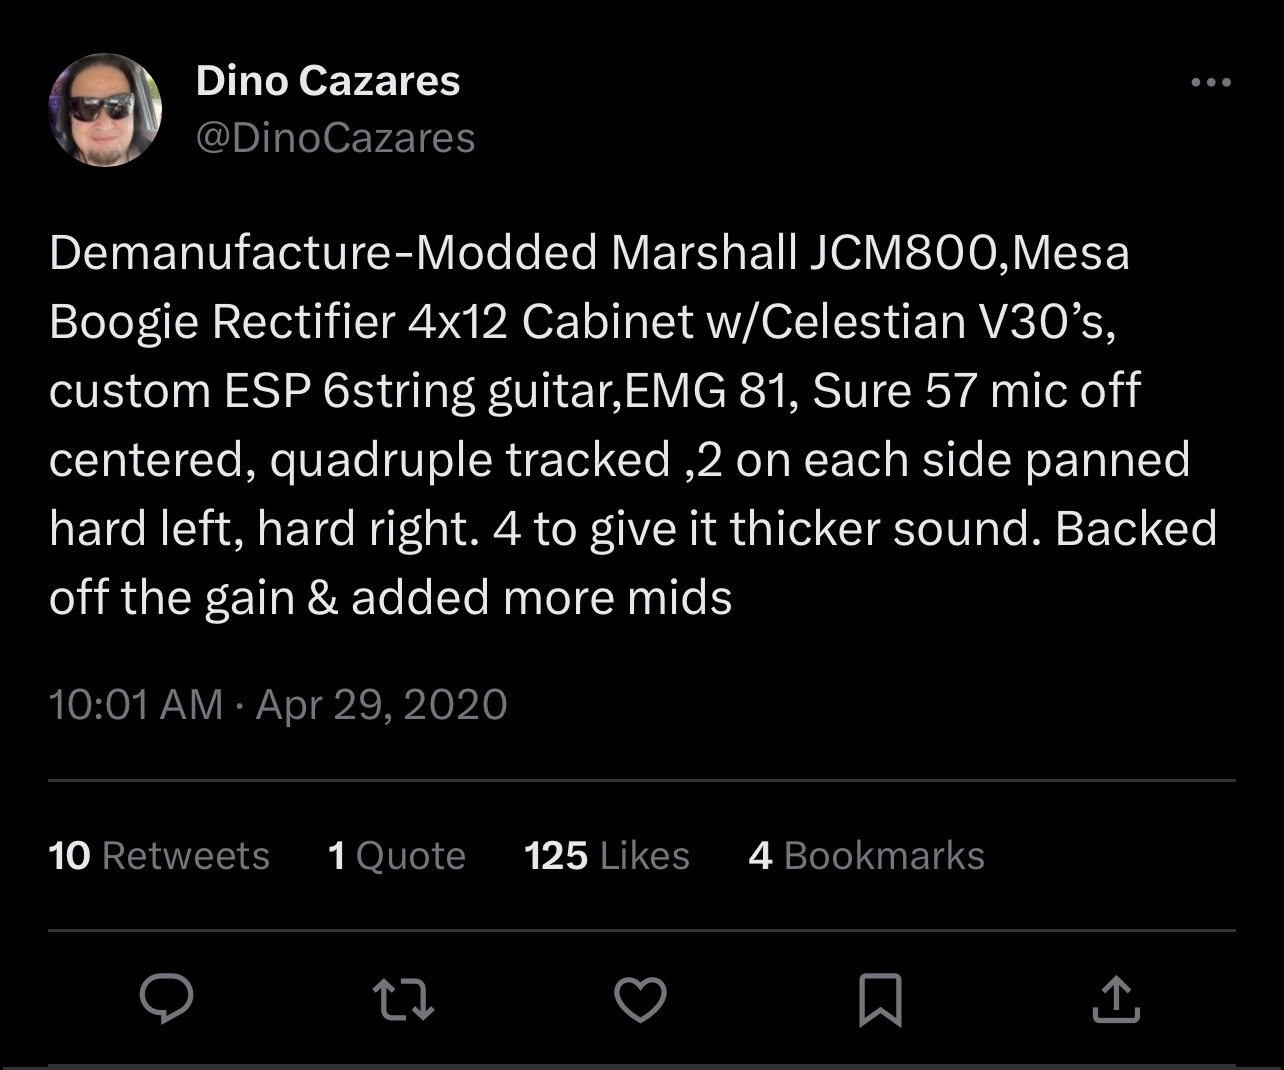The height and width of the screenshot is (1070, 1284).
Task: Bookmark this tweet using the bookmark icon
Action: point(880,999)
